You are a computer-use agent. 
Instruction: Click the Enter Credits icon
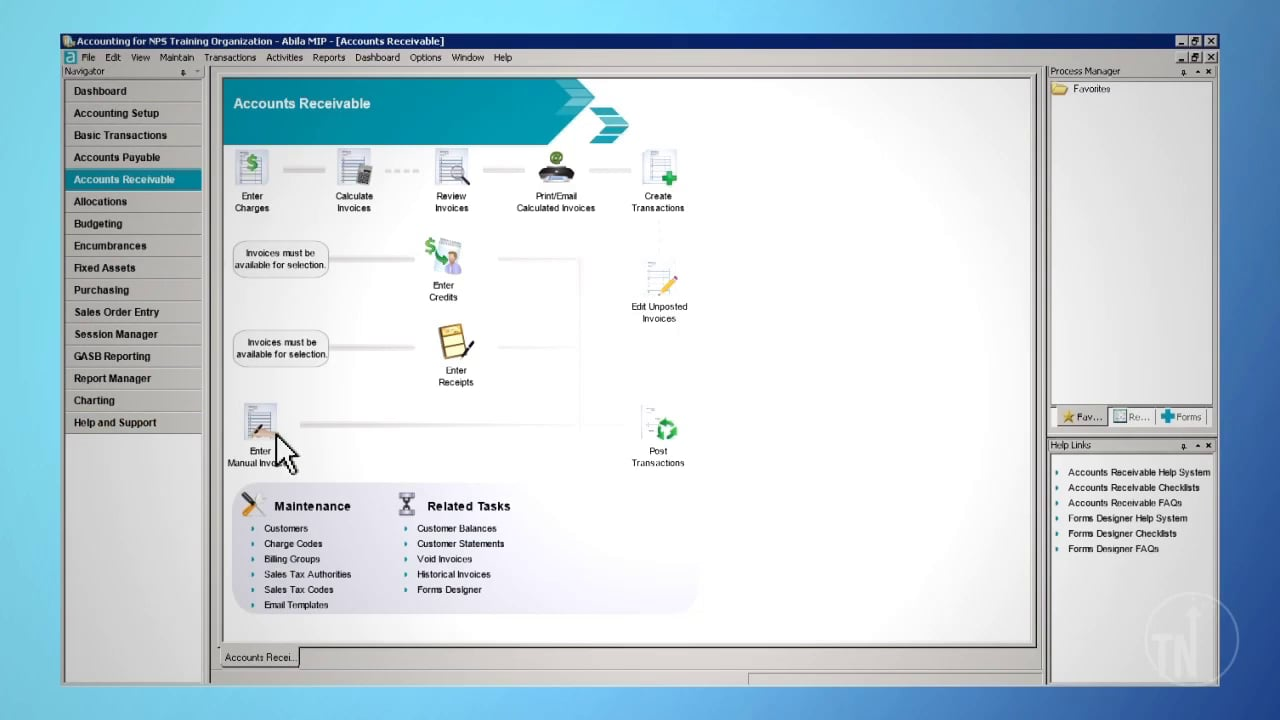click(x=443, y=257)
